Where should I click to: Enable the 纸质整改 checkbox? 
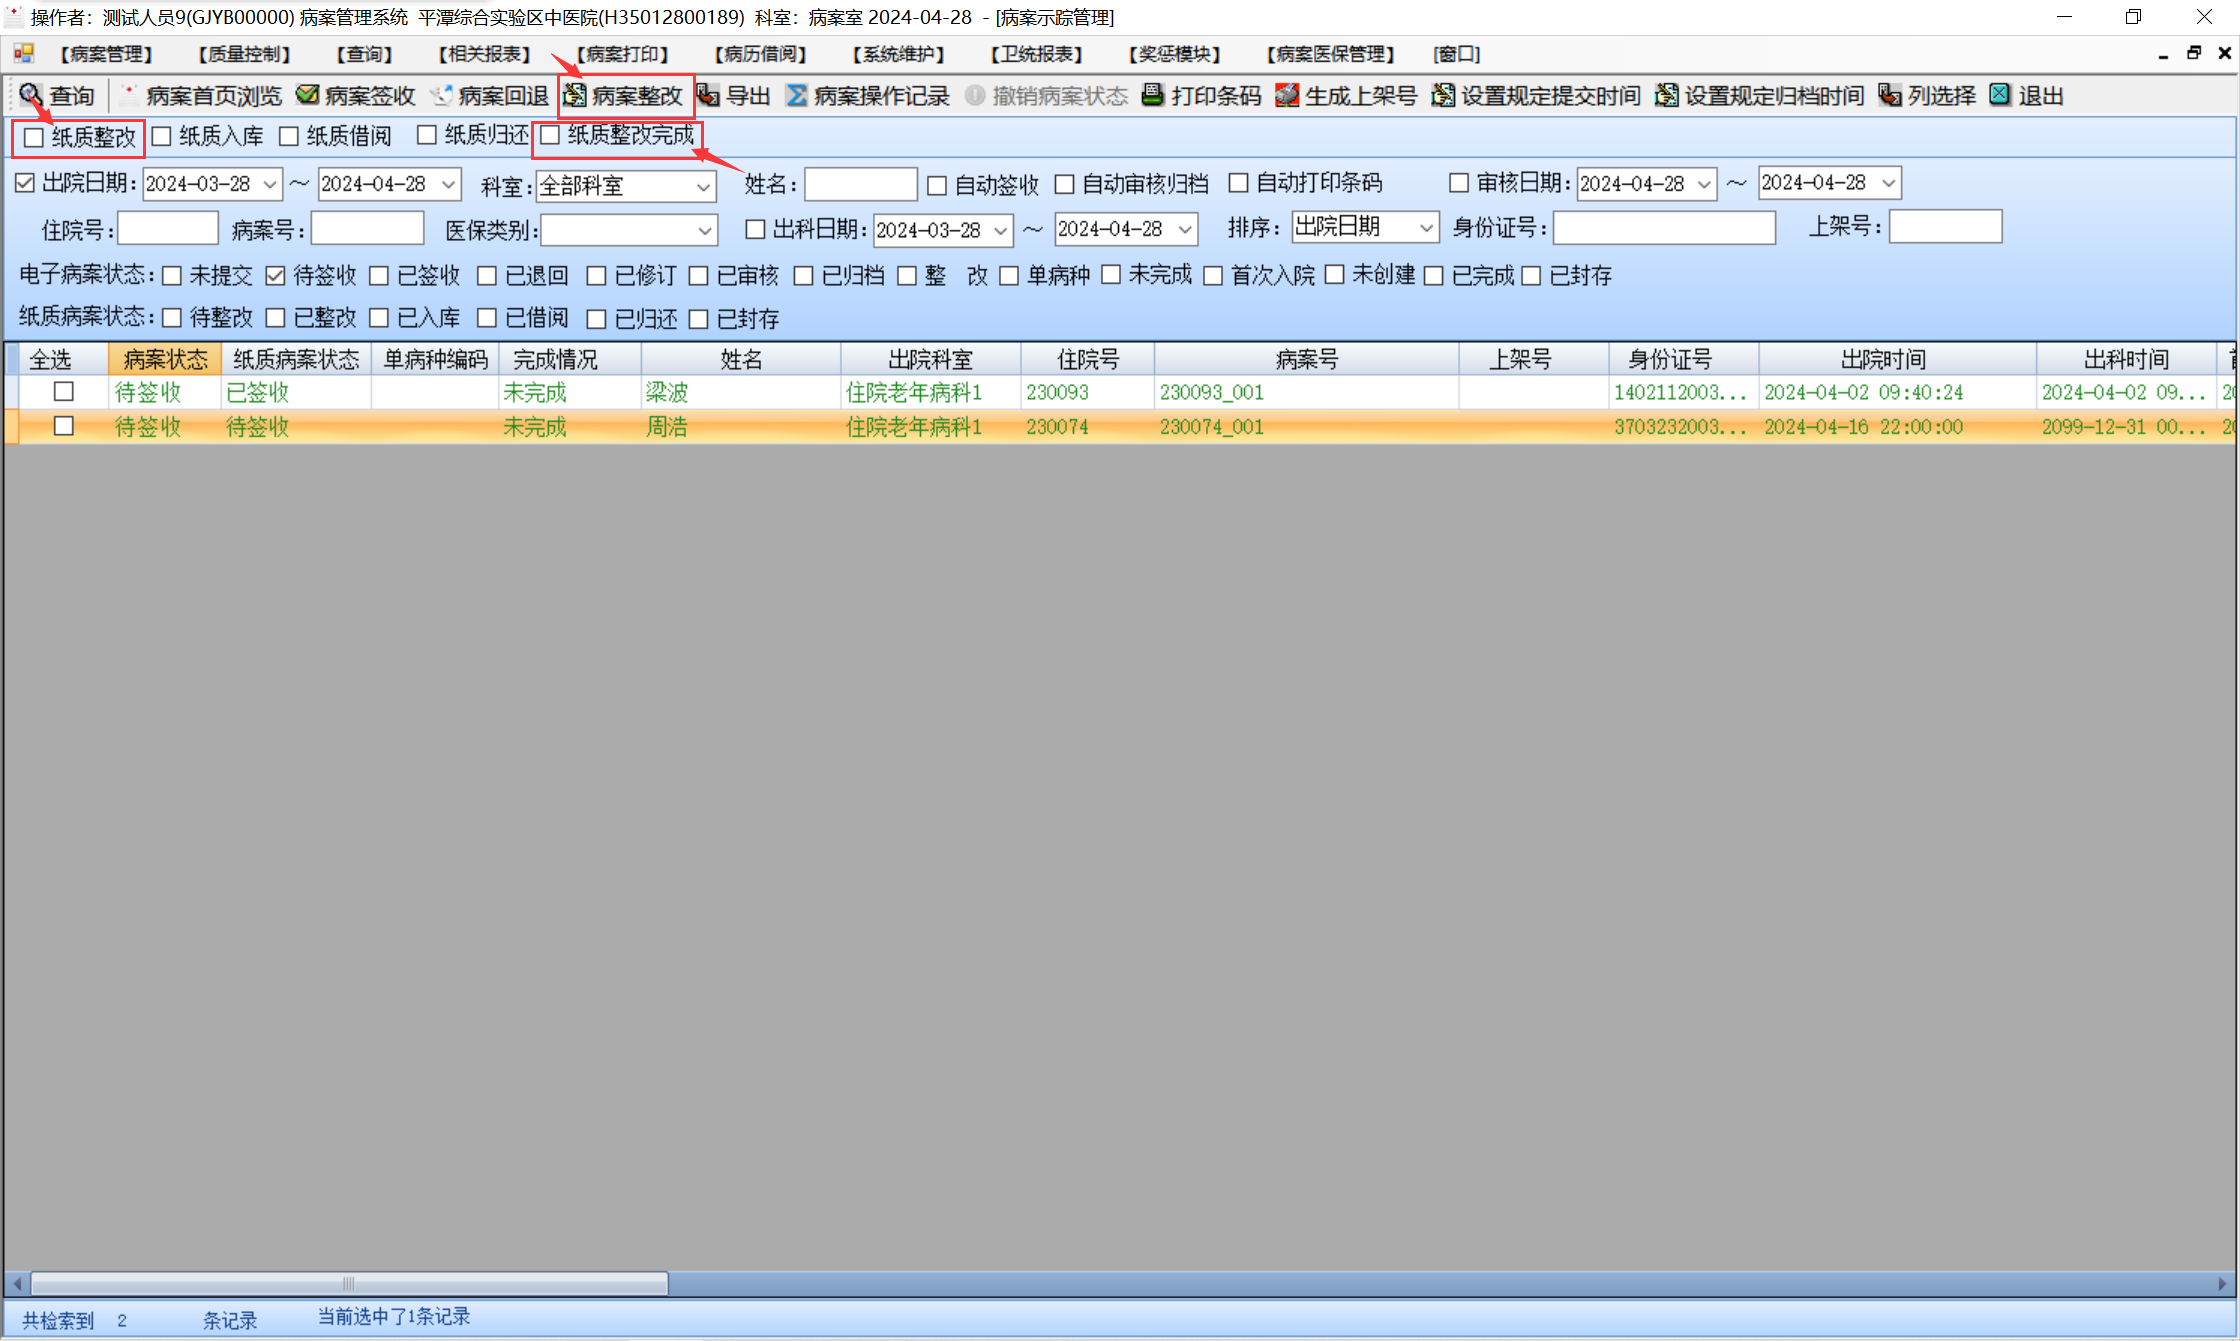click(34, 137)
